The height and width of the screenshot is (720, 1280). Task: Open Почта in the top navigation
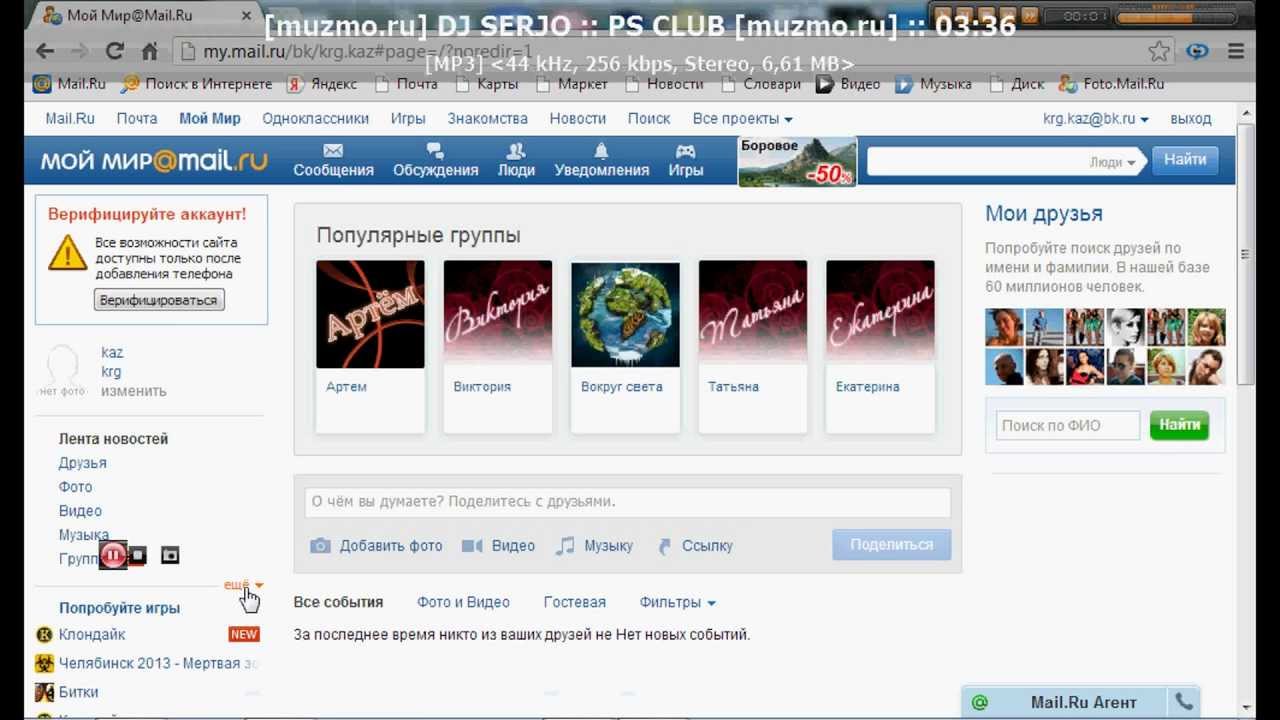pyautogui.click(x=136, y=118)
